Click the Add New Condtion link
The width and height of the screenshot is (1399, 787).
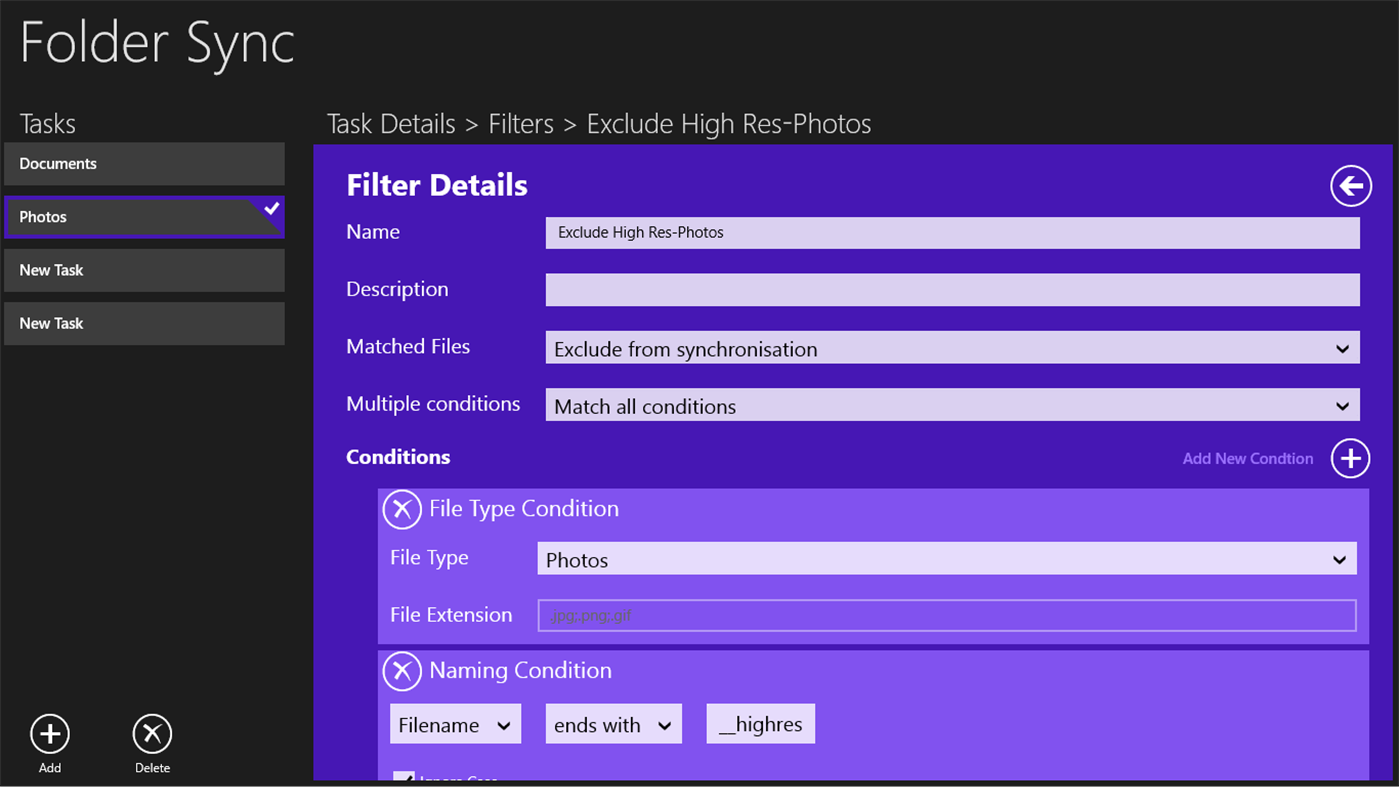(1247, 458)
